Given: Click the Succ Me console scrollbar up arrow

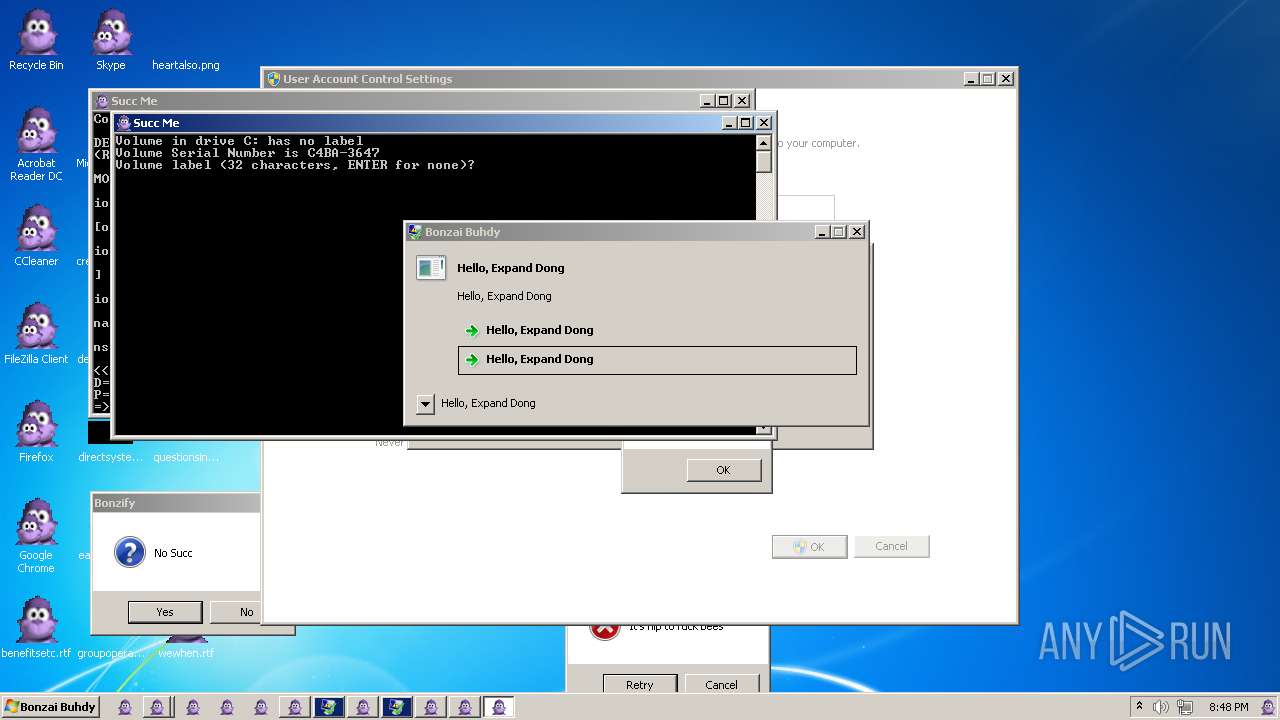Looking at the screenshot, I should click(x=764, y=143).
